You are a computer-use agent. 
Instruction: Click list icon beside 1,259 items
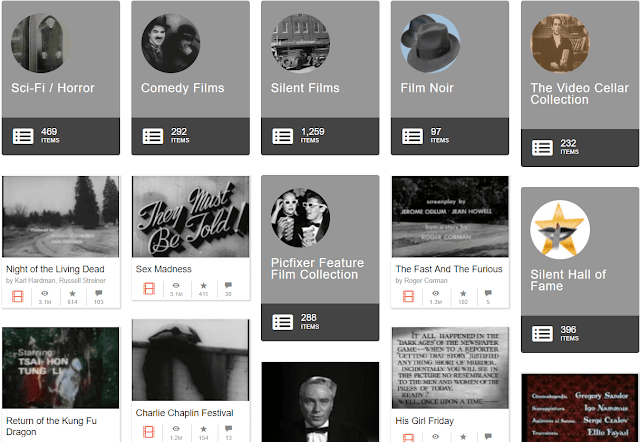[282, 136]
